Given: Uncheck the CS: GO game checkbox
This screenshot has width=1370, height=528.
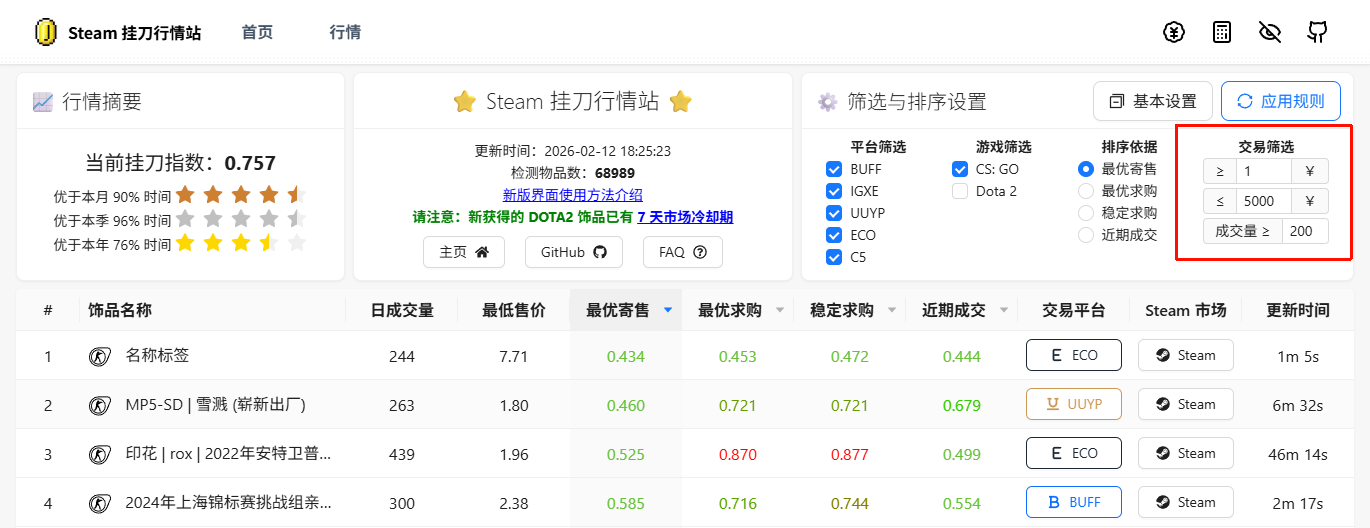Looking at the screenshot, I should point(960,169).
